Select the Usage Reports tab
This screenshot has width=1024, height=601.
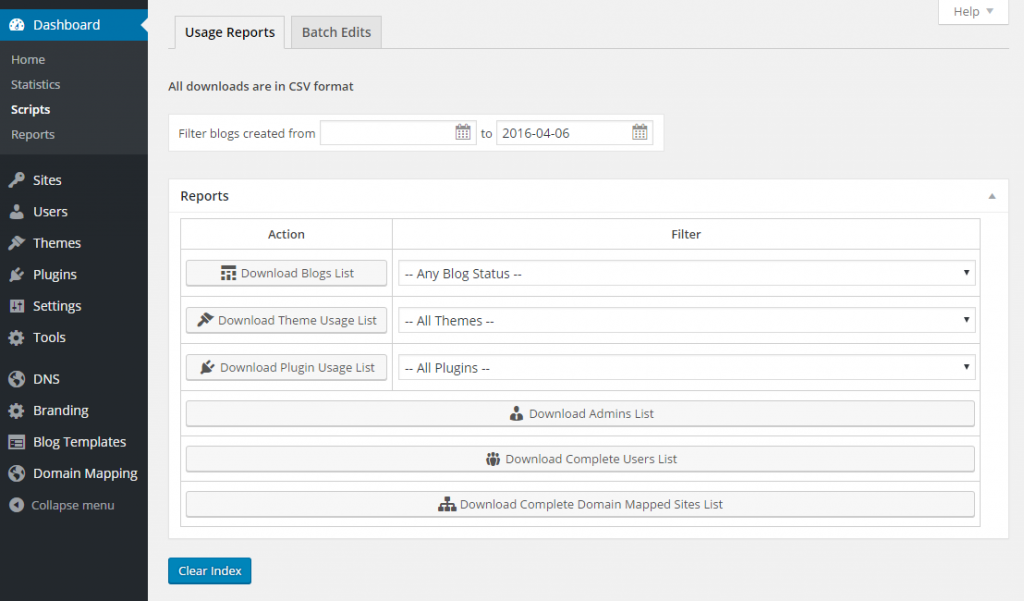[229, 31]
